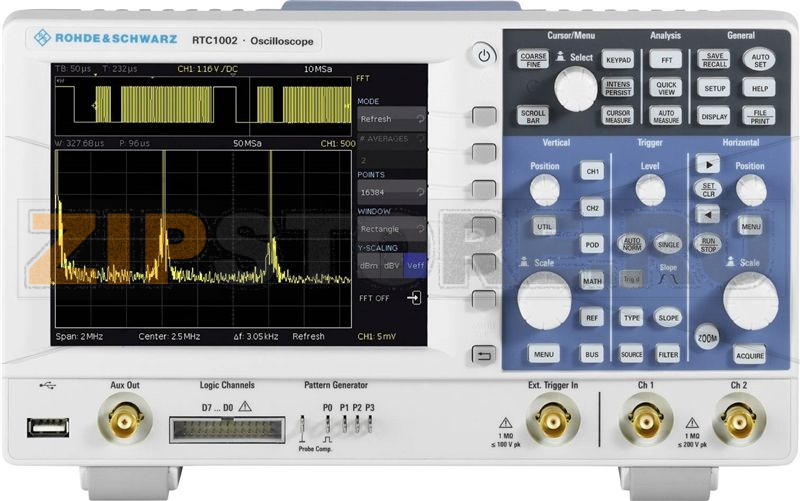Push the power button
The width and height of the screenshot is (800, 501).
484,55
